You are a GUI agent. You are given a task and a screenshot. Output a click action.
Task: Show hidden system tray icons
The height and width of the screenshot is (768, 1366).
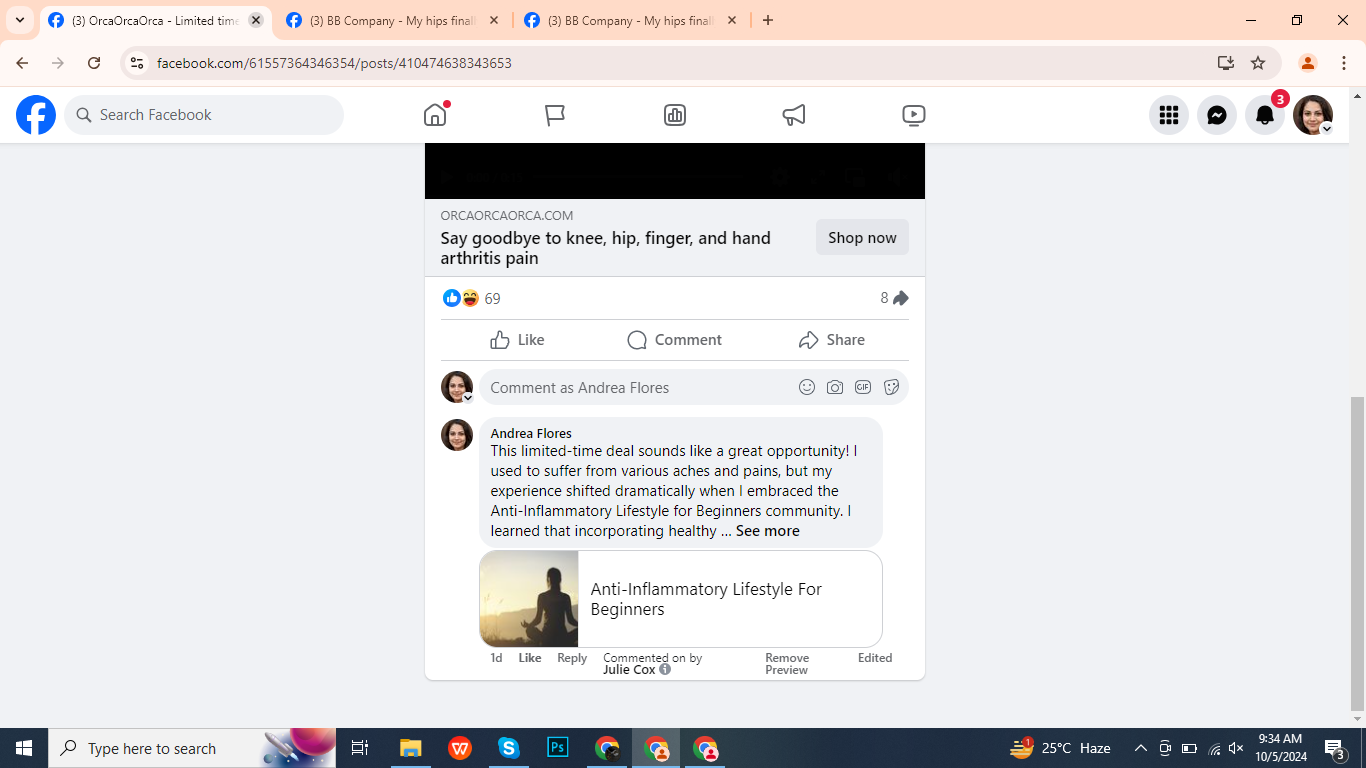[x=1140, y=748]
